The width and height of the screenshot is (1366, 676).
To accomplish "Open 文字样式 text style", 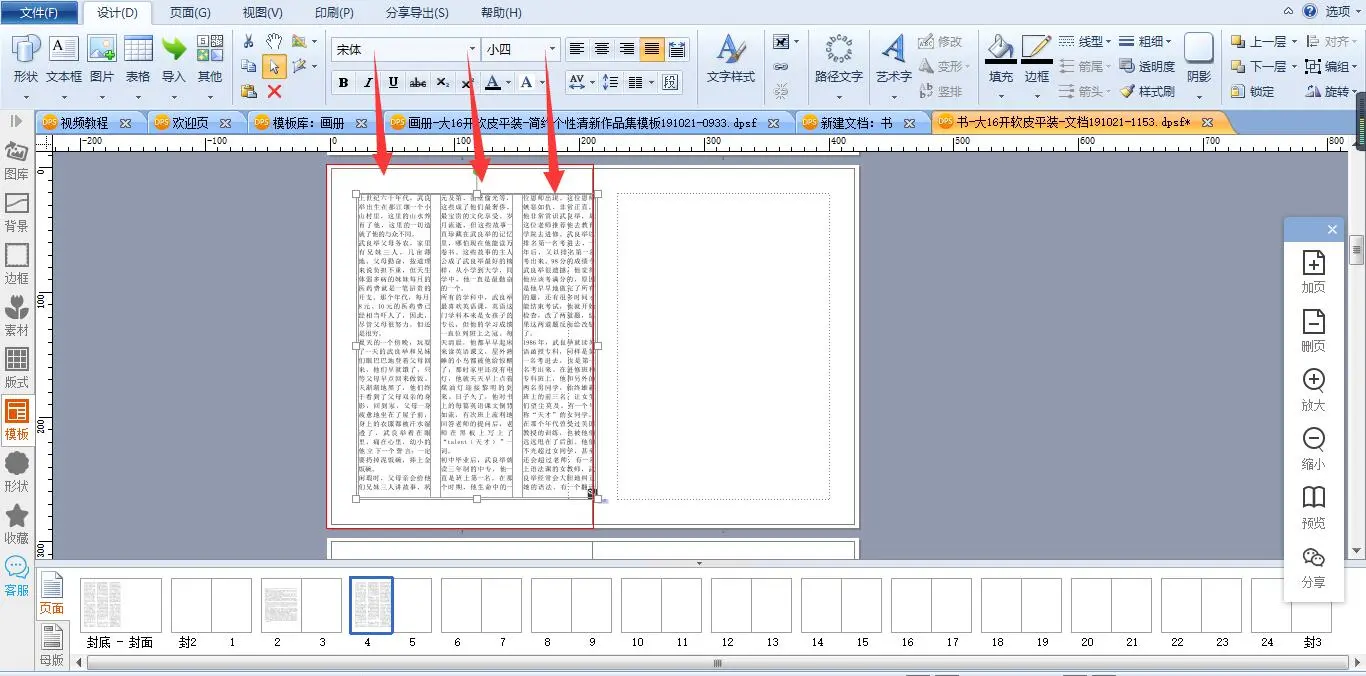I will [x=731, y=58].
